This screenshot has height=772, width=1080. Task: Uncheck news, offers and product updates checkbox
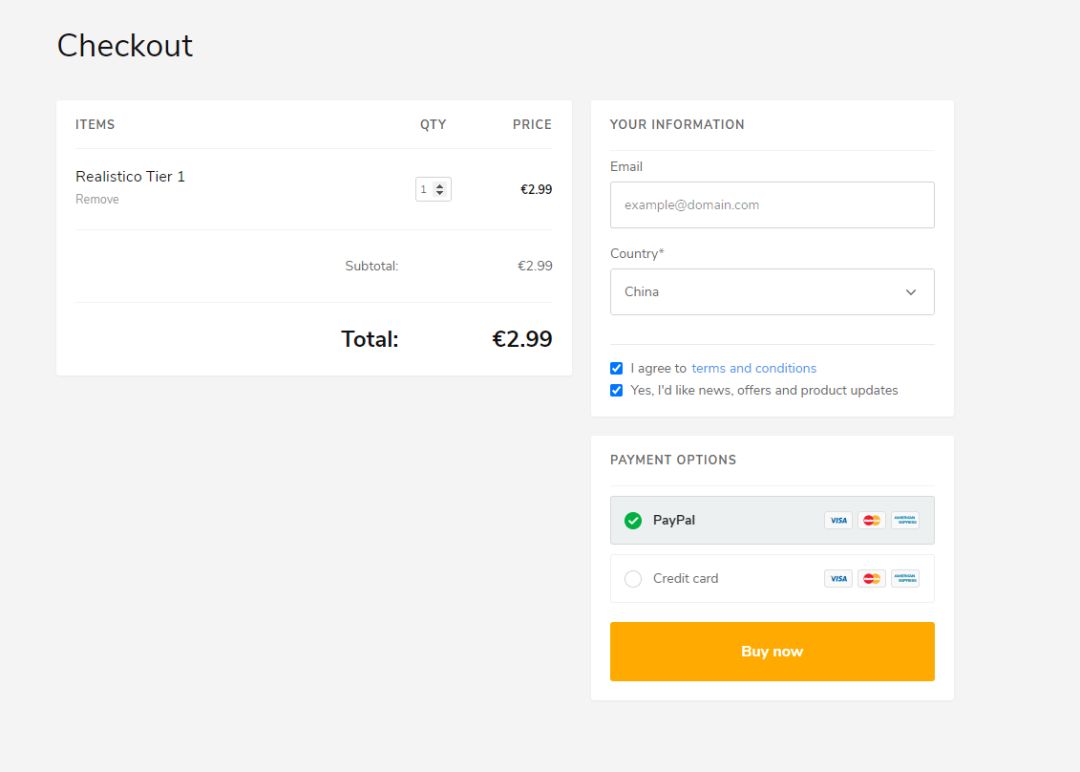point(616,390)
